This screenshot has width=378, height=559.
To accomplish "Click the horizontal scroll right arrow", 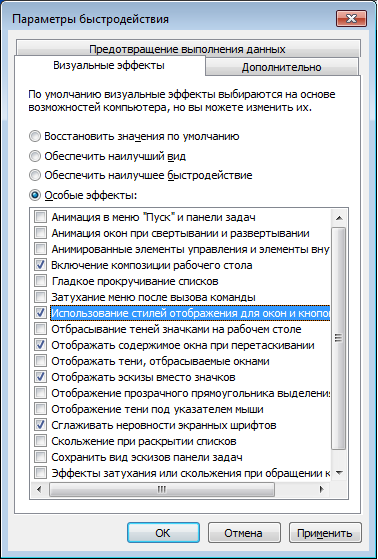I will pos(322,489).
